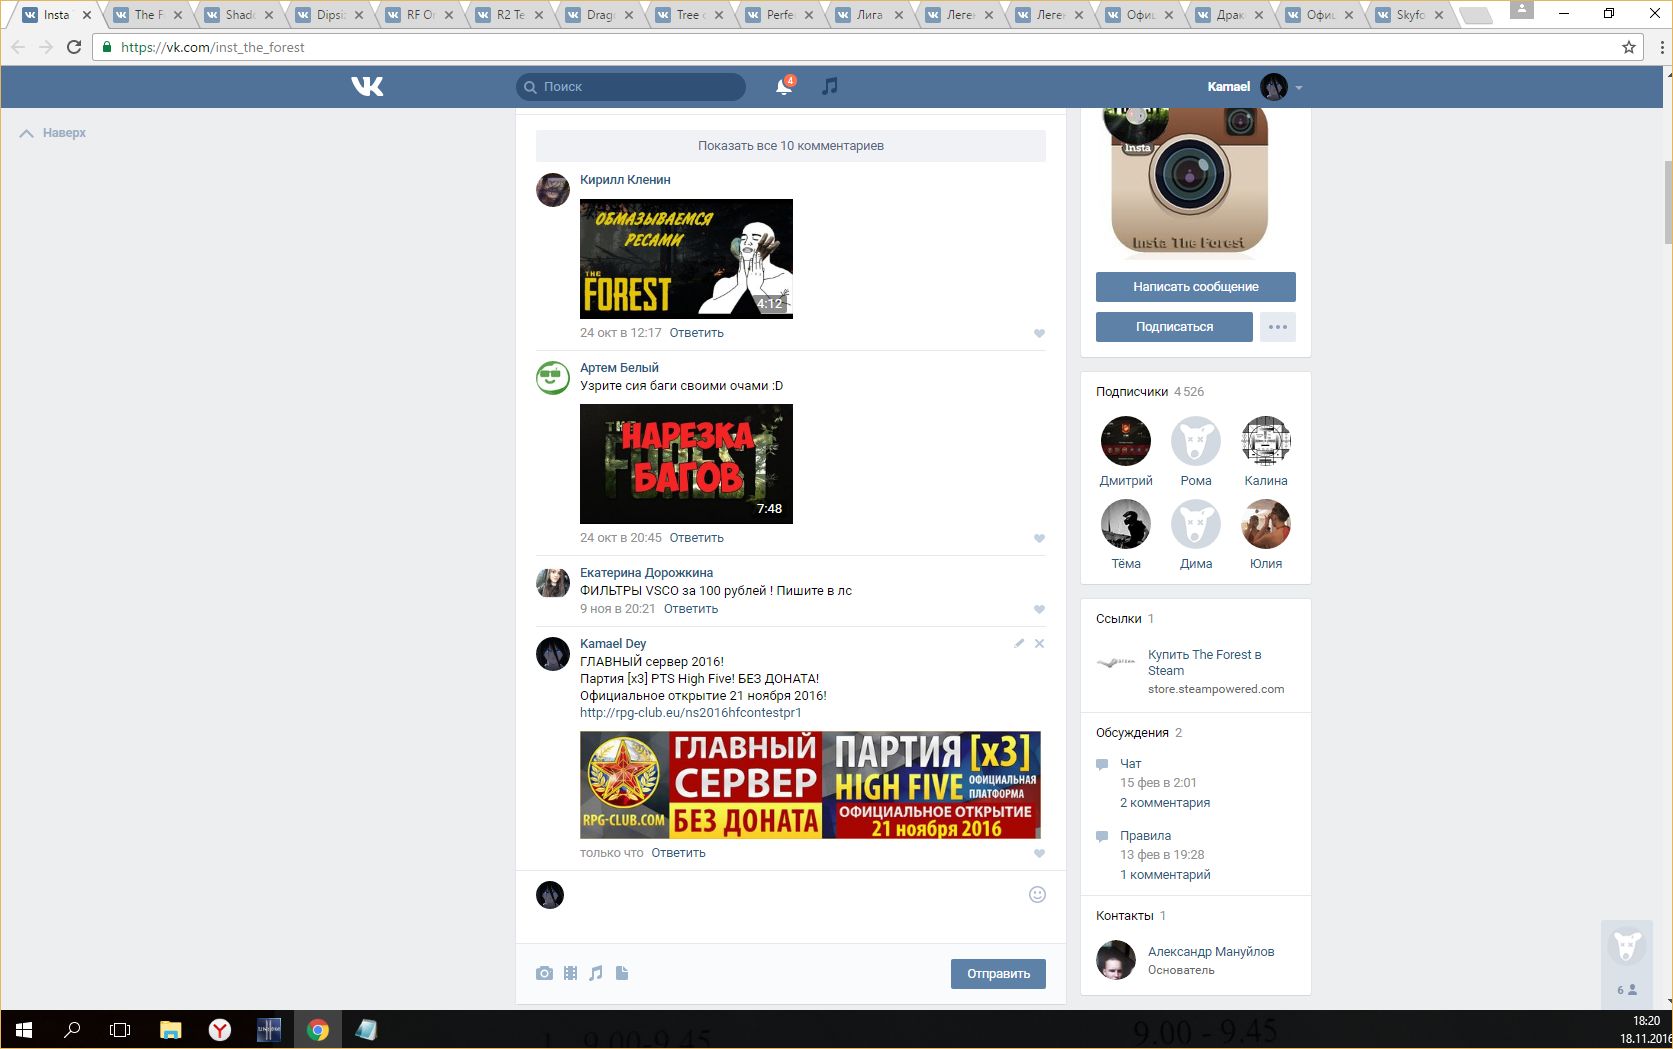Reply to Екатерина Дорожкина's comment
This screenshot has height=1049, width=1673.
tap(691, 609)
